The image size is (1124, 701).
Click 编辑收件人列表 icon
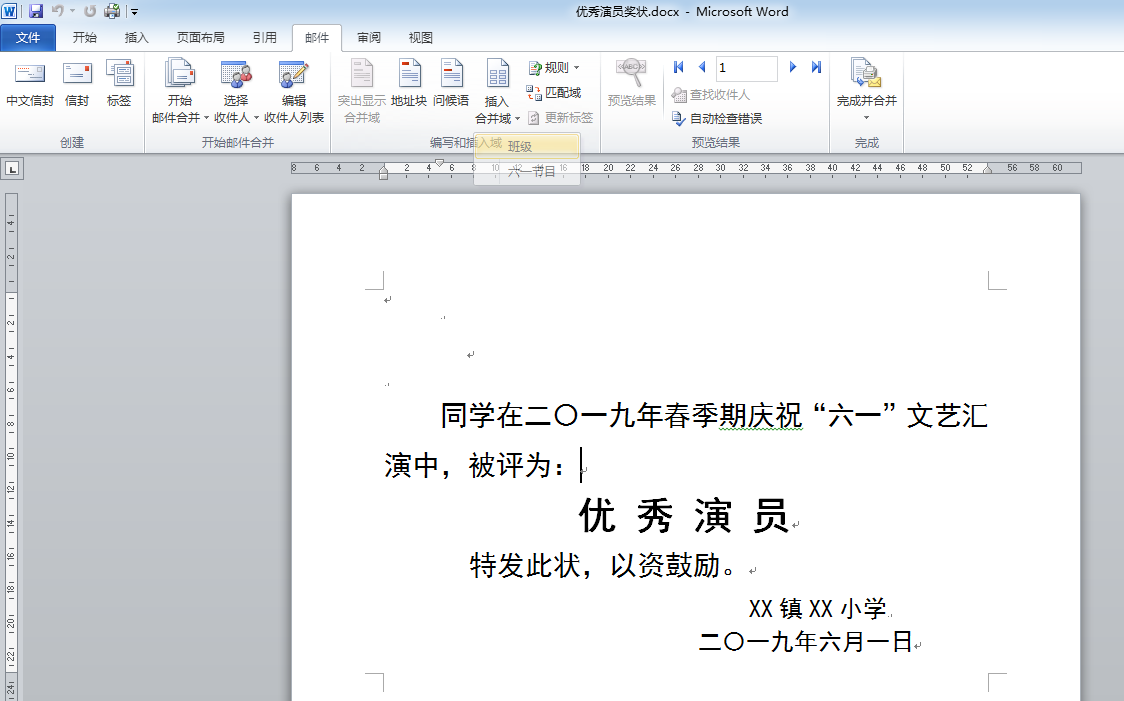294,91
